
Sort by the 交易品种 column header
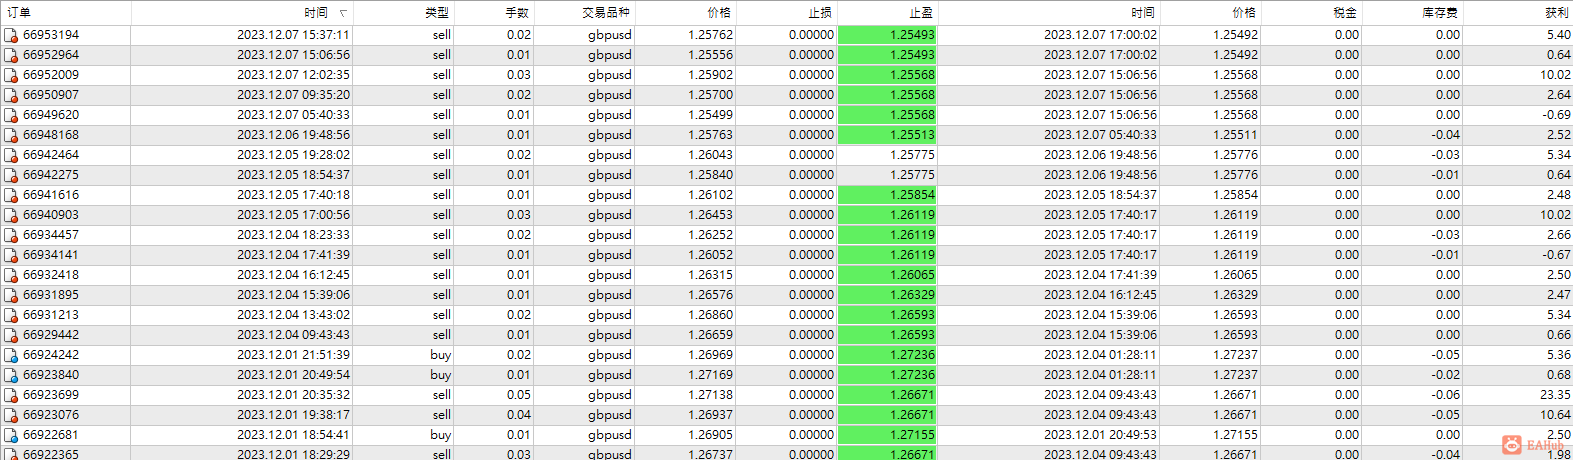pyautogui.click(x=584, y=13)
